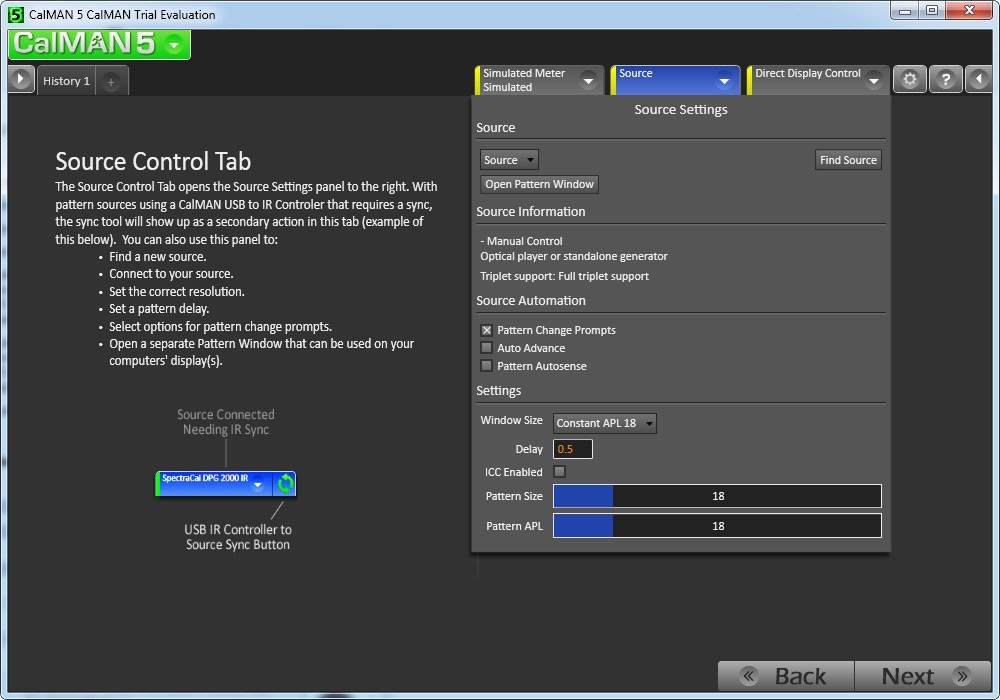Collapse right panel with left arrow icon
This screenshot has width=1000, height=700.
point(978,80)
